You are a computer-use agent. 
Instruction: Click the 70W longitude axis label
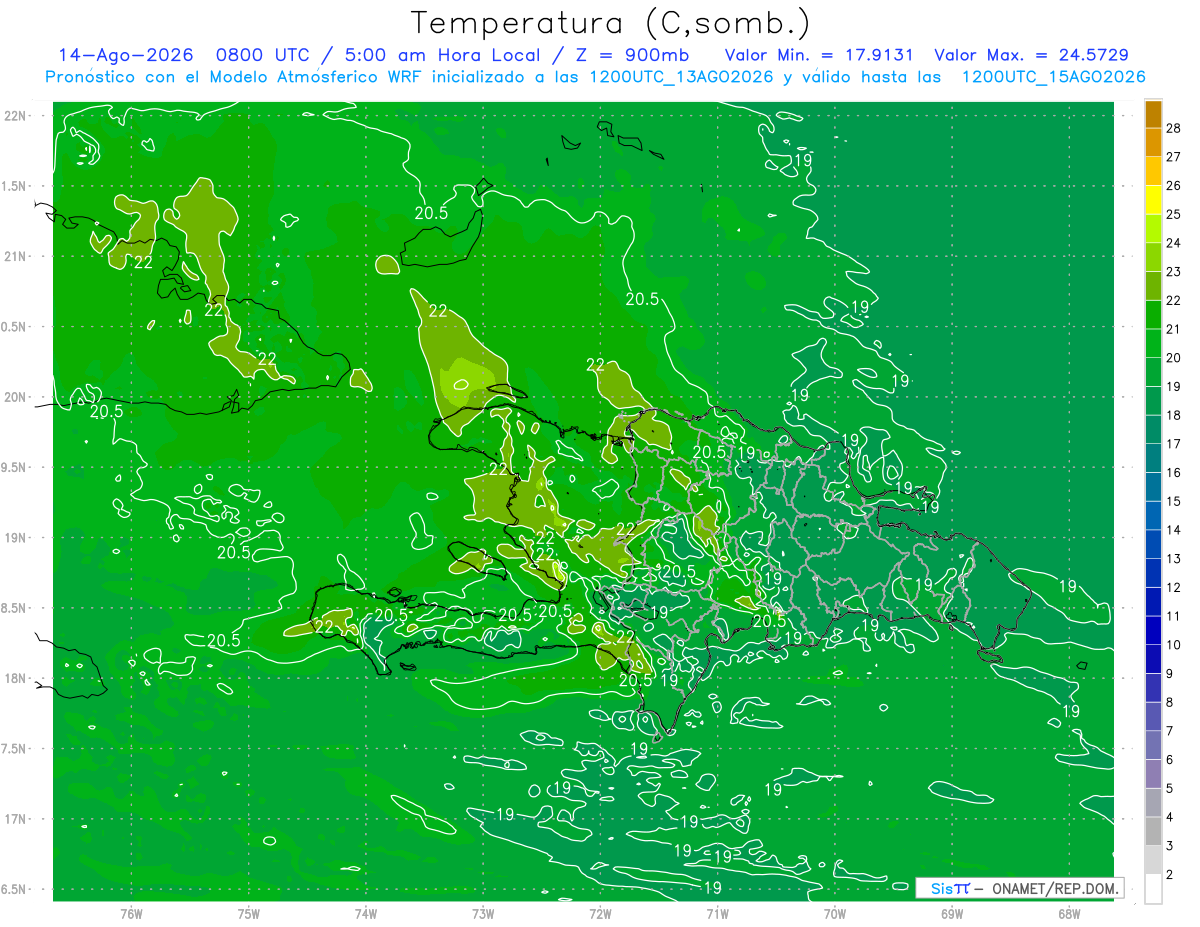(x=834, y=913)
